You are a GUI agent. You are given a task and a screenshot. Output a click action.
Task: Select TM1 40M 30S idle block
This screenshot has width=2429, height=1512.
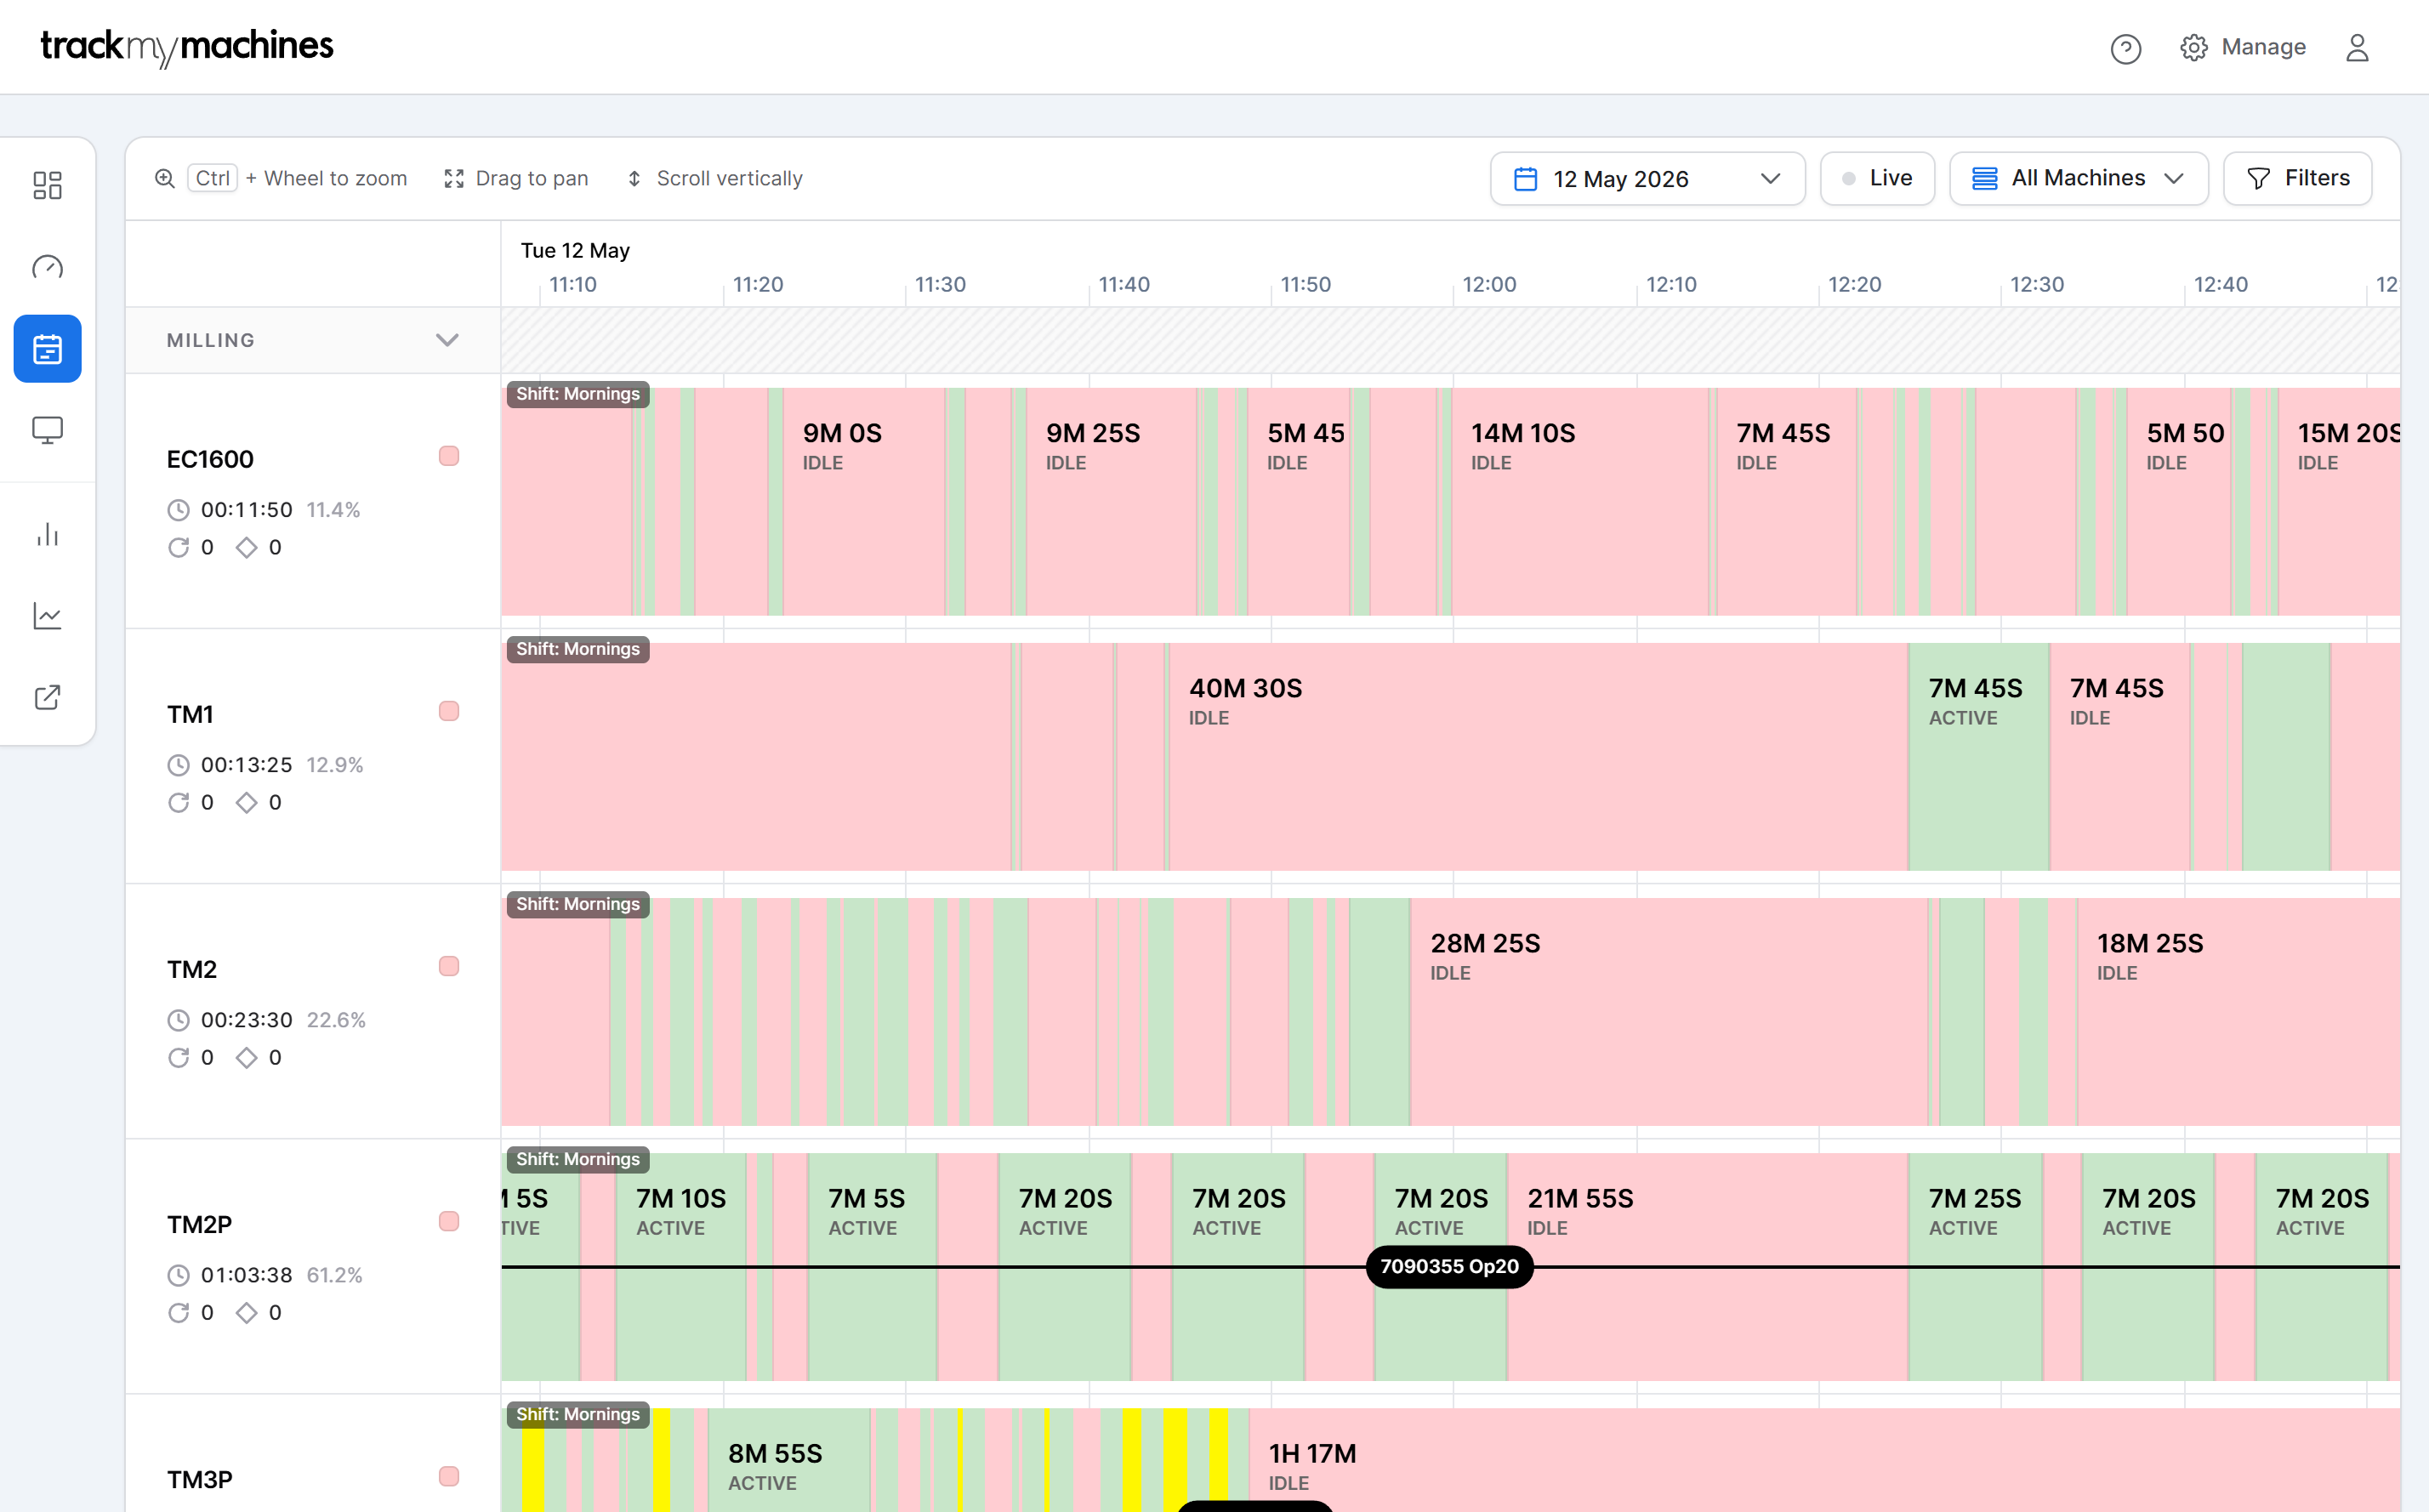tap(1538, 756)
